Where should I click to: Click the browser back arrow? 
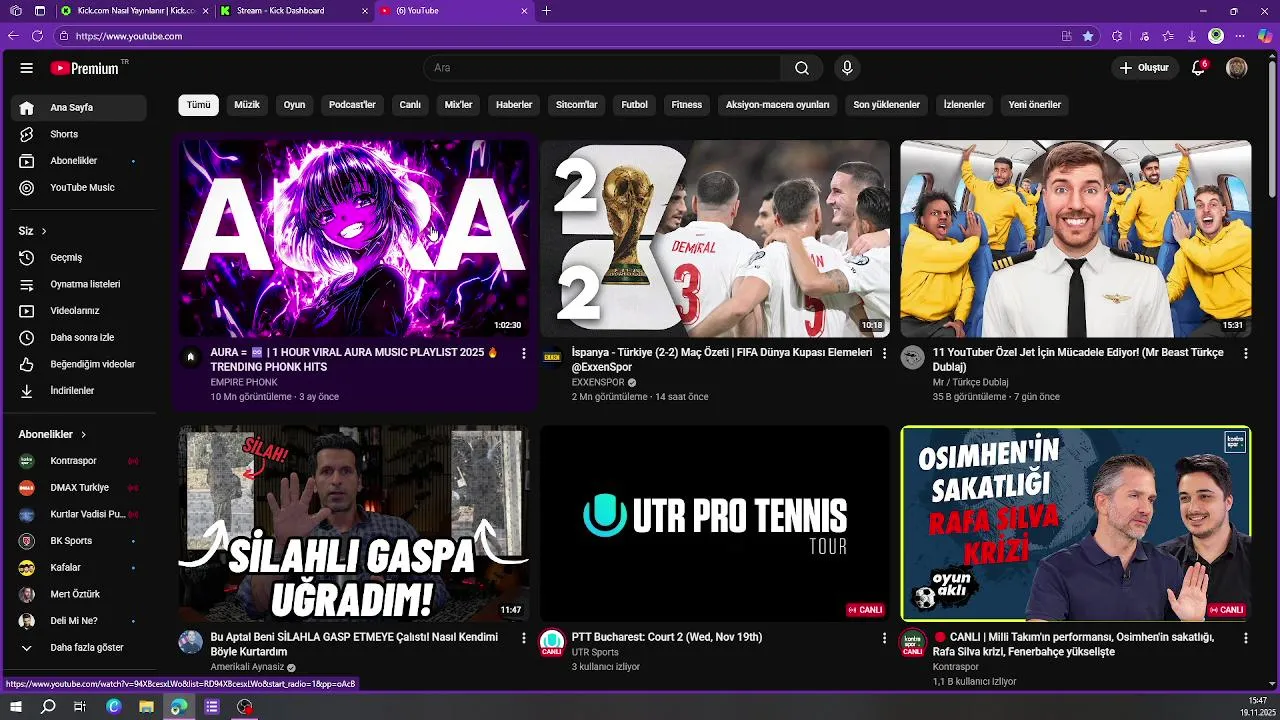(x=13, y=36)
